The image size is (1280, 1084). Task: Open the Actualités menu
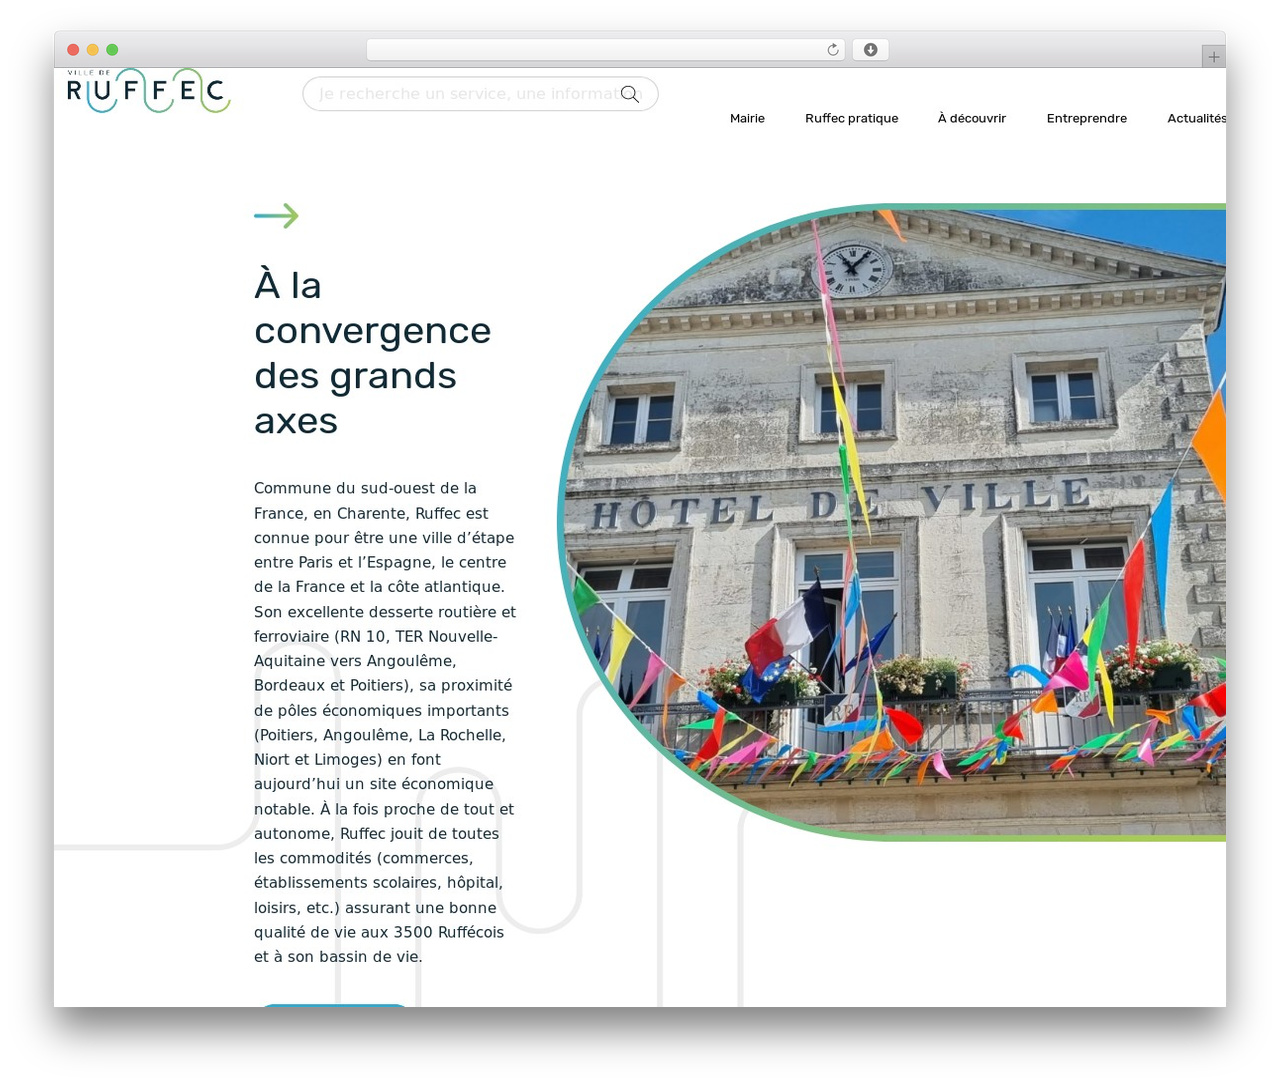pyautogui.click(x=1196, y=118)
